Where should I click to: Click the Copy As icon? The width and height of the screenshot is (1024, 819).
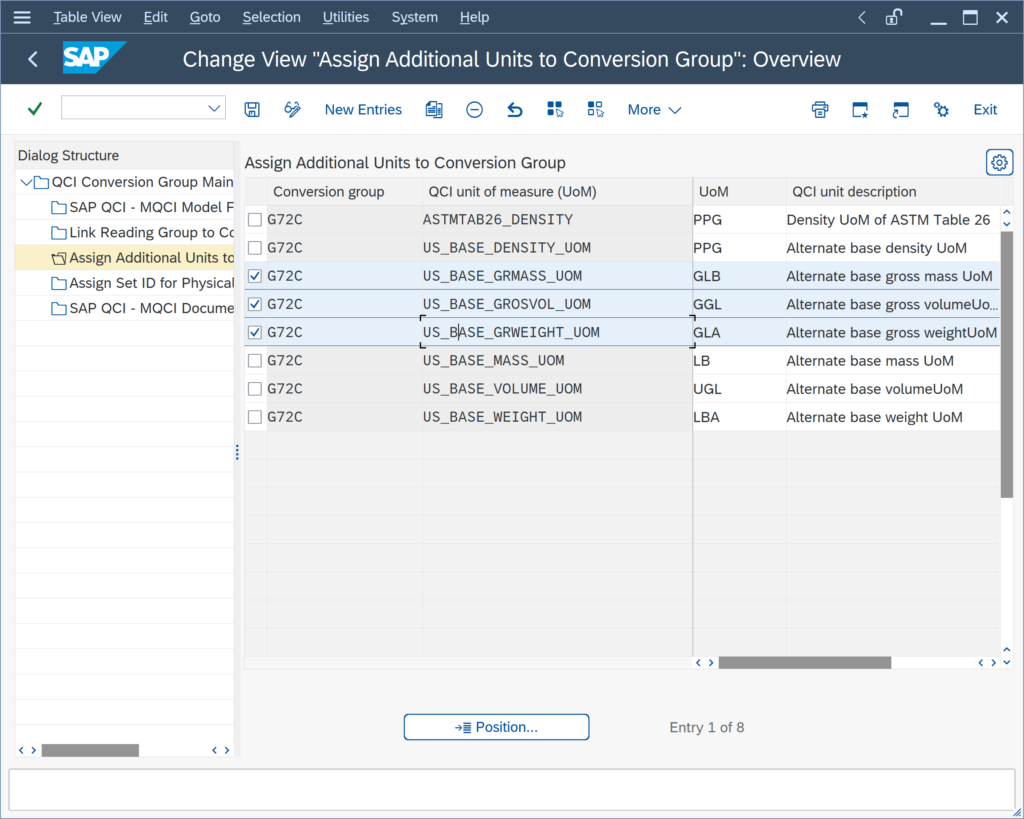pyautogui.click(x=434, y=110)
